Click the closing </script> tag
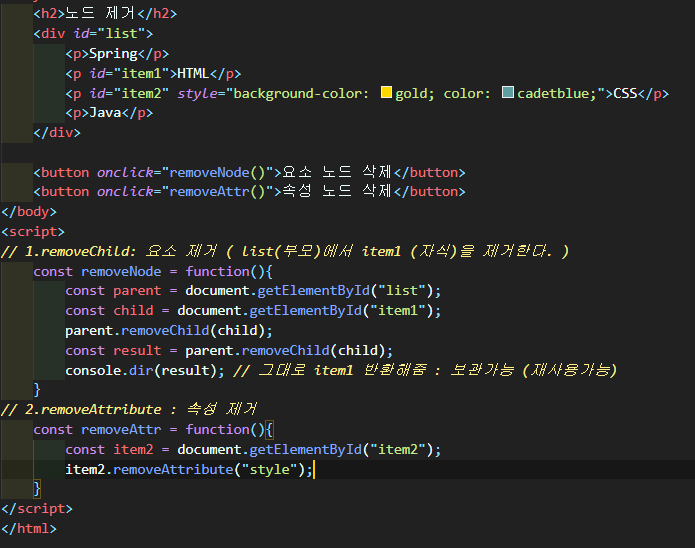This screenshot has height=548, width=695. (37, 509)
